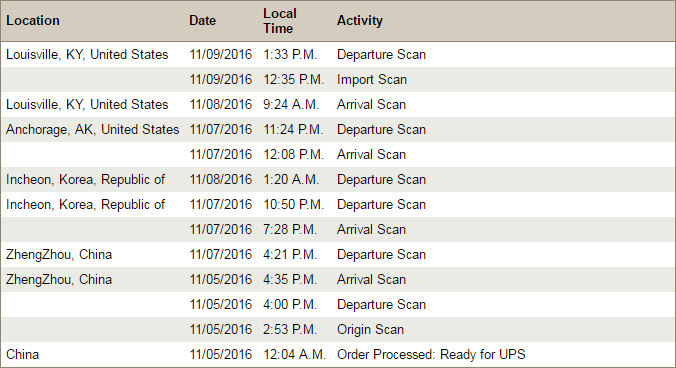Click the Origin Scan activity entry
The height and width of the screenshot is (368, 676).
pos(370,330)
